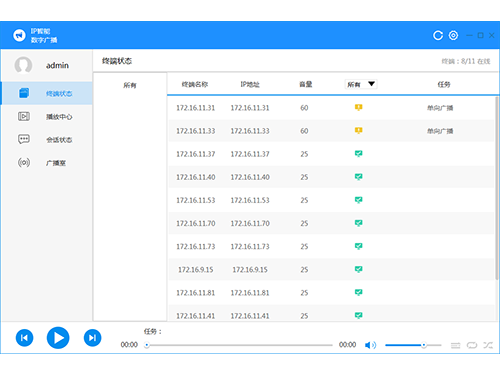Open the 广播室 sidebar page
Viewport: 500px width, 375px height.
[x=47, y=163]
